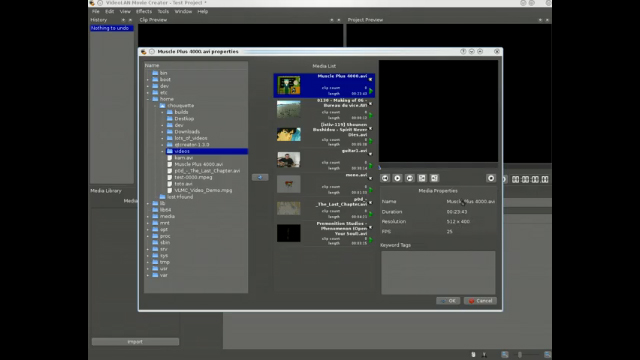Click the Import button in Media Library
This screenshot has width=640, height=360.
[x=135, y=342]
